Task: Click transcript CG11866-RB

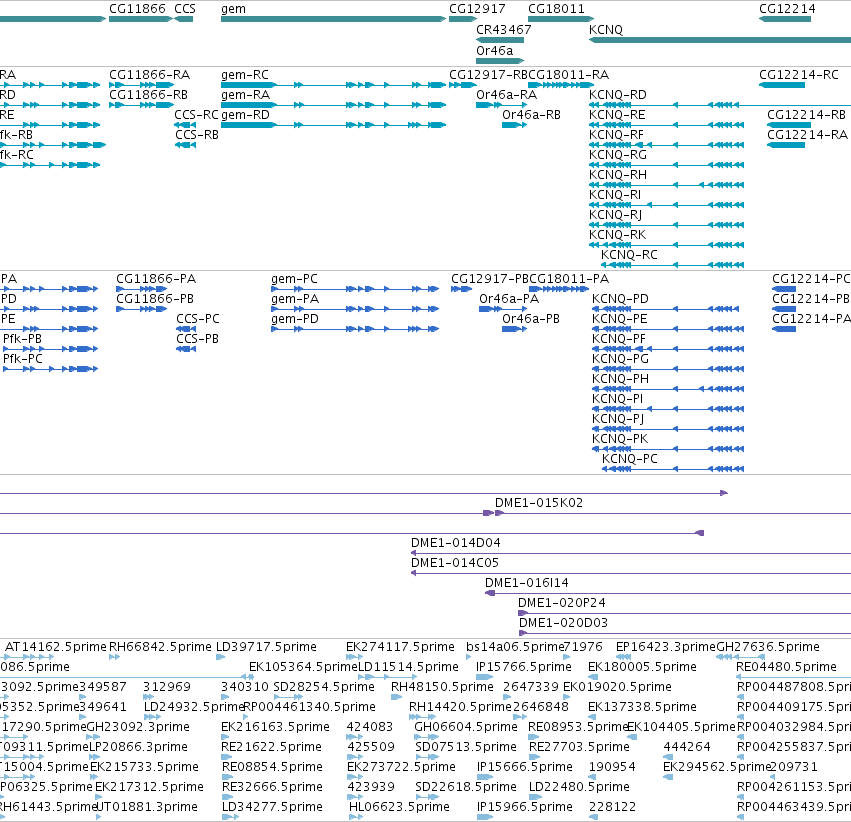Action: [141, 105]
